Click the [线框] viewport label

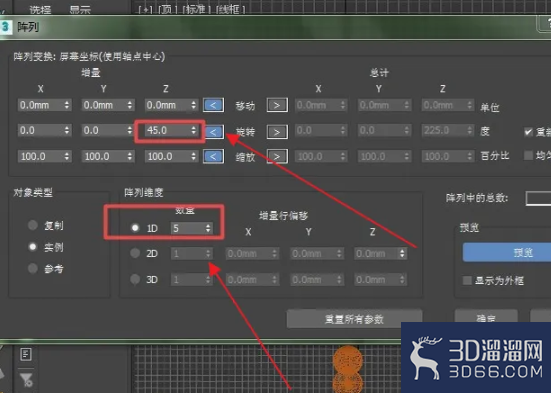tap(230, 9)
